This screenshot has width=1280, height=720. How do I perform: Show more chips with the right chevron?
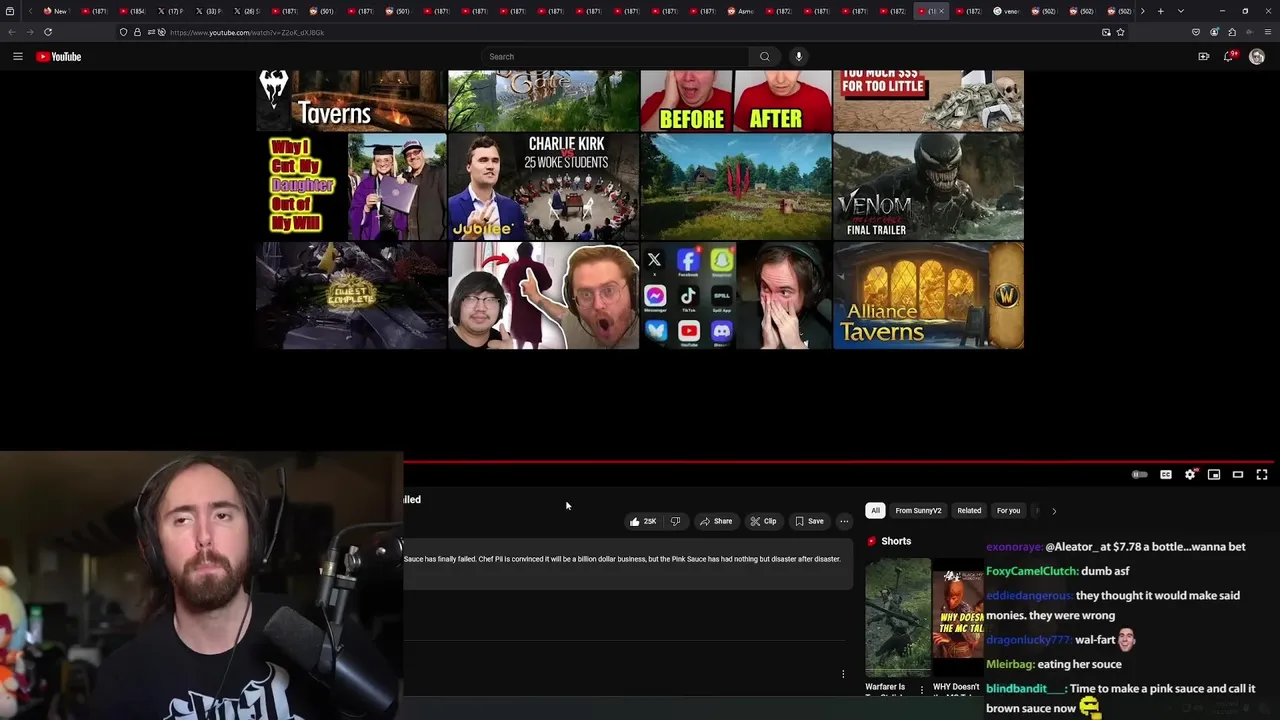click(1054, 511)
